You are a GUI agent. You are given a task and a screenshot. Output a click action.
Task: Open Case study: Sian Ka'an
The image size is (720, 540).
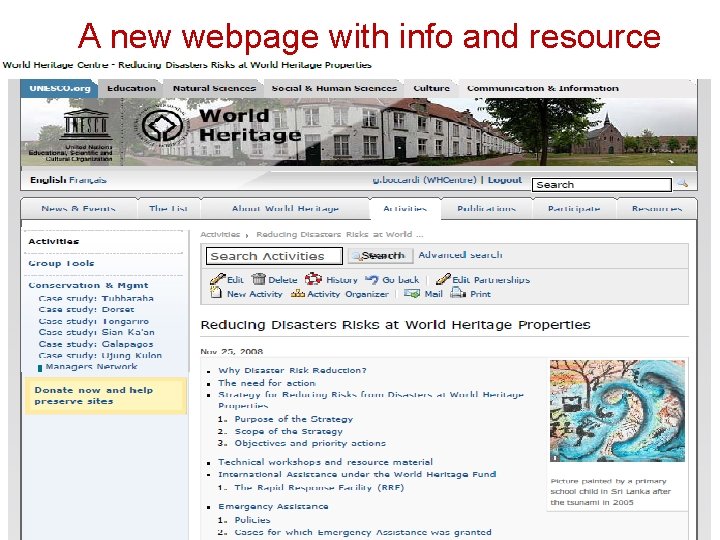tap(96, 332)
